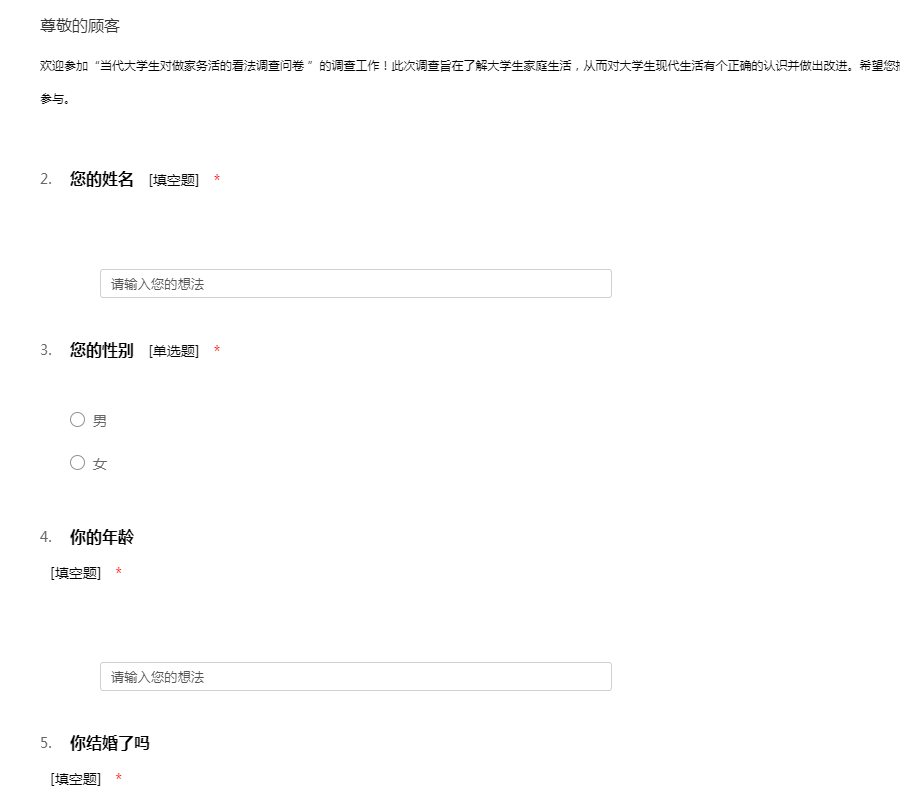Click the red required asterisk for 您的性别
Viewport: 900px width, 800px height.
[217, 351]
